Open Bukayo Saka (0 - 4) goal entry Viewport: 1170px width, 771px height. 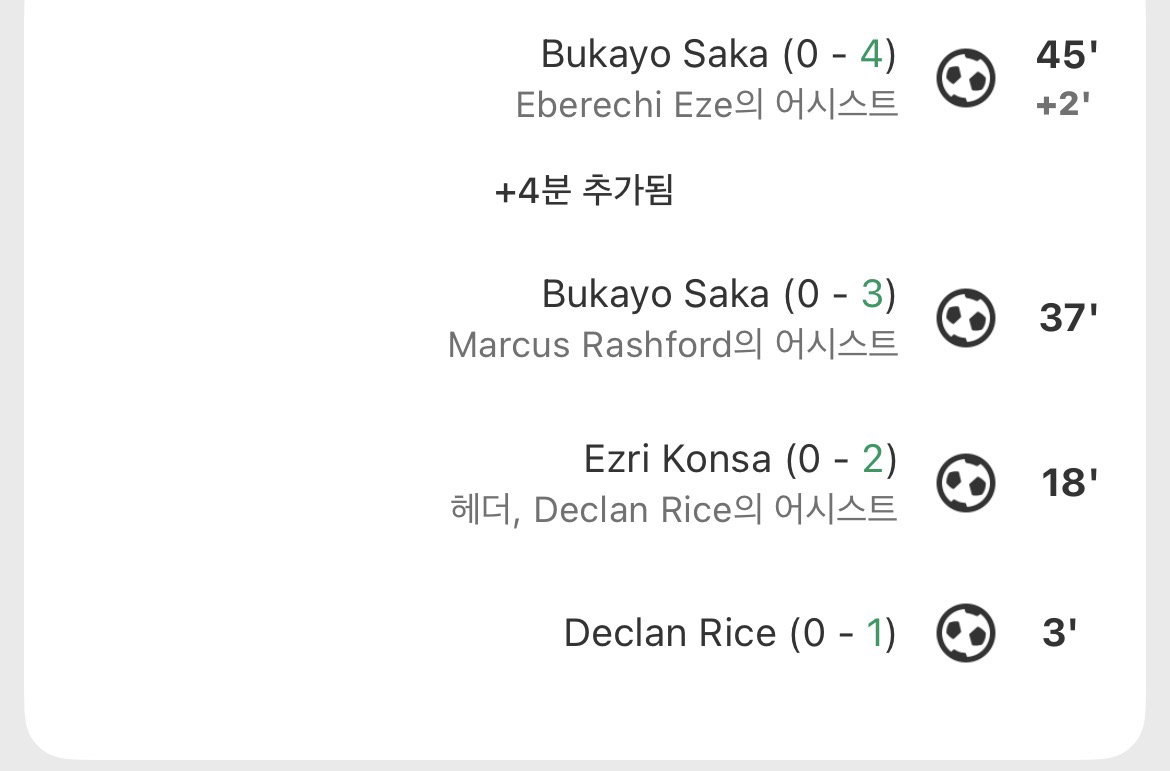pyautogui.click(x=719, y=54)
